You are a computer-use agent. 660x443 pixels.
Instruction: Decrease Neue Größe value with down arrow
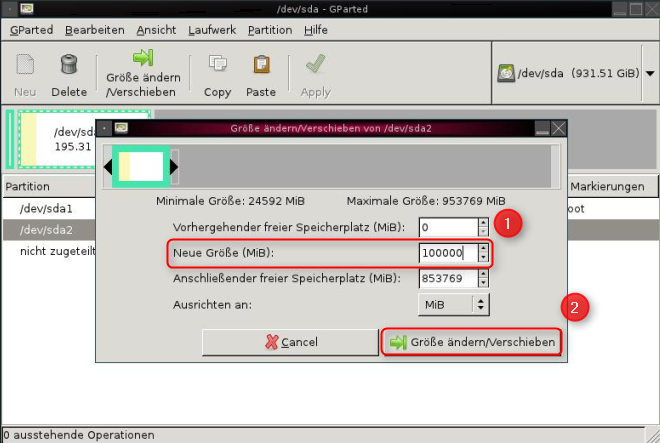coord(483,257)
